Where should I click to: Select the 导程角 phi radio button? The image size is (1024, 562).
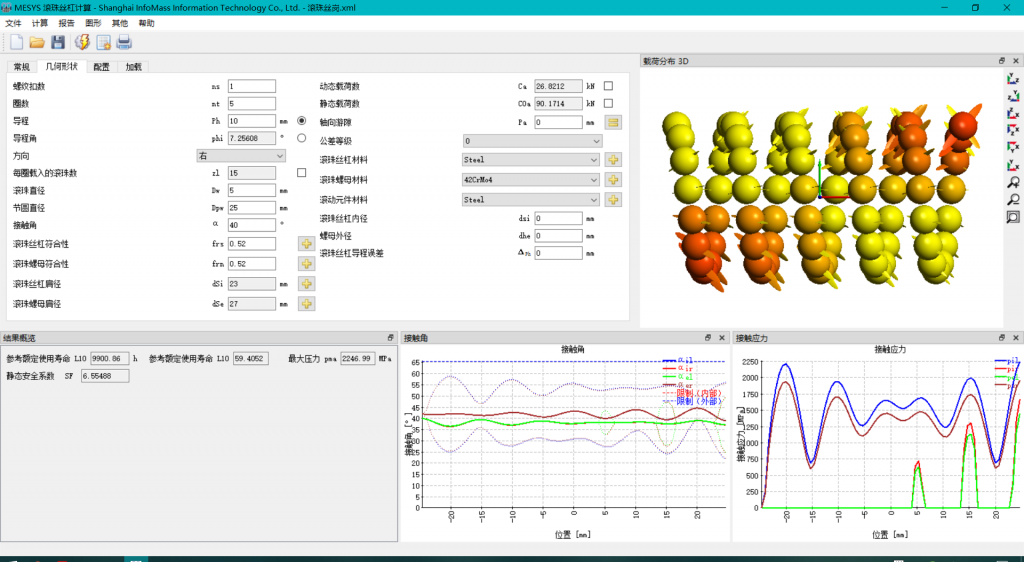[x=302, y=138]
